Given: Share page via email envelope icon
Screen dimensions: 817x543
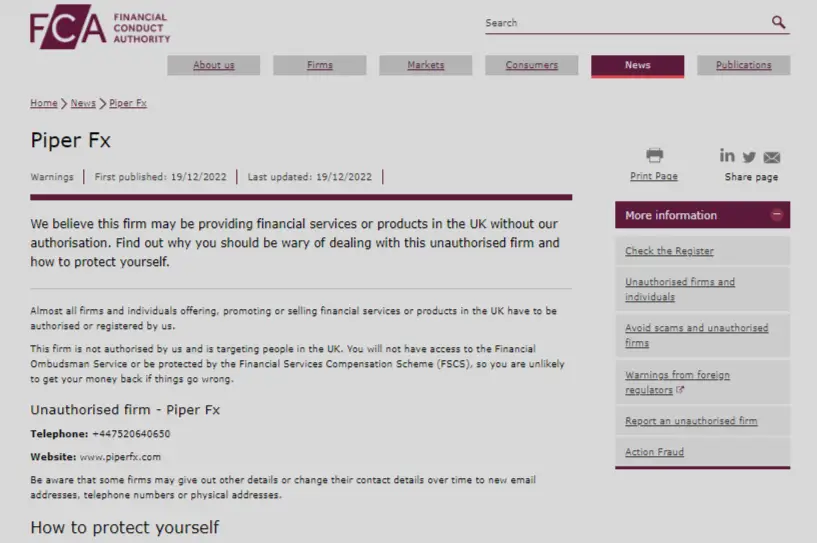Looking at the screenshot, I should [x=772, y=157].
